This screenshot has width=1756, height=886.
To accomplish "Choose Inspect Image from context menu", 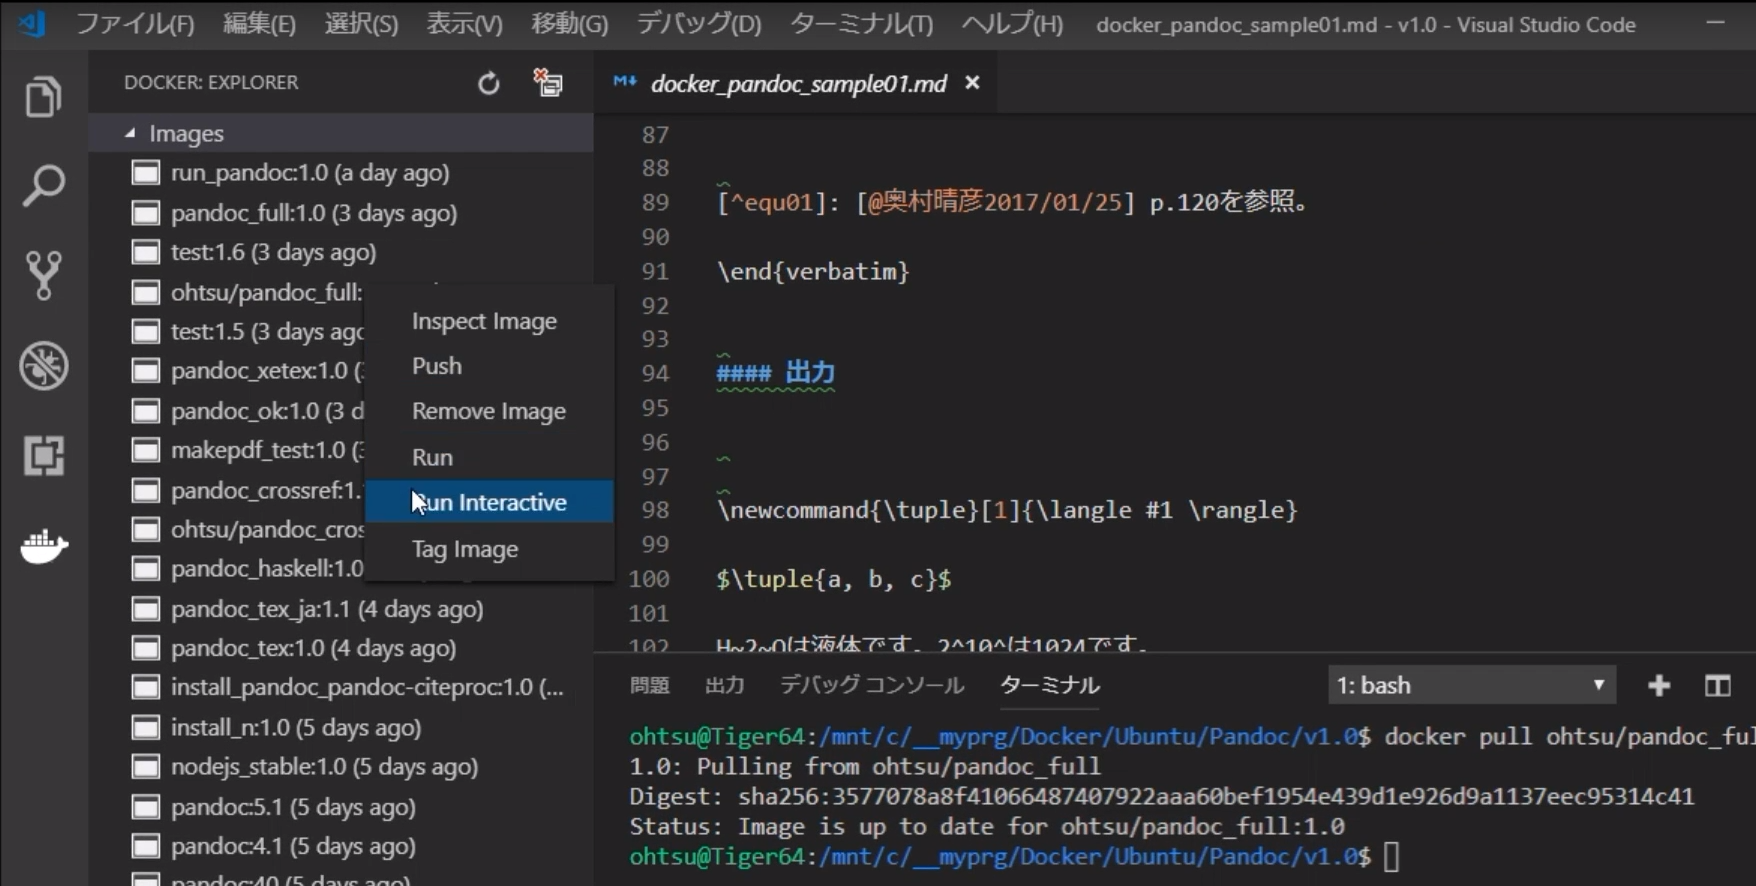I will coord(489,321).
